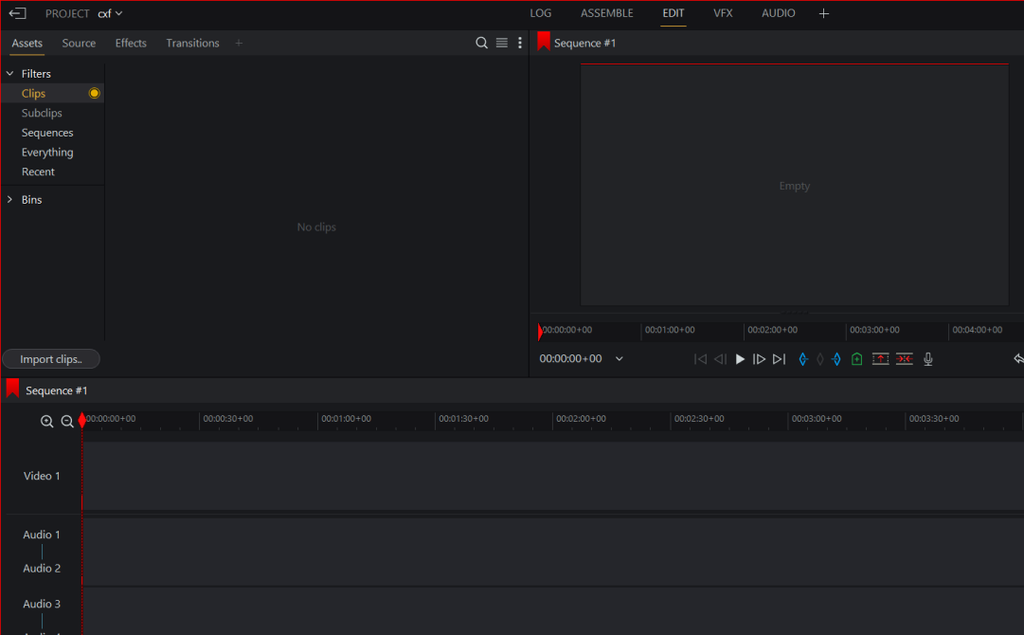Select the Clips filter
Viewport: 1024px width, 635px height.
coord(33,93)
